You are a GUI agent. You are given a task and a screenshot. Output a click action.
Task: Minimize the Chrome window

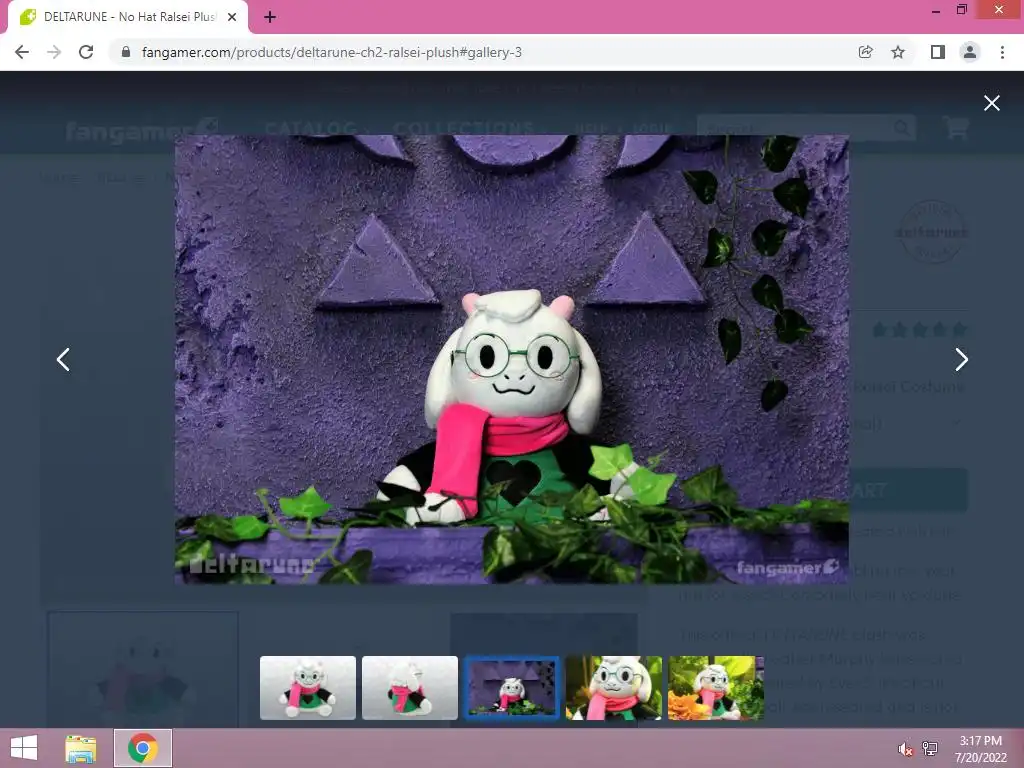click(936, 10)
